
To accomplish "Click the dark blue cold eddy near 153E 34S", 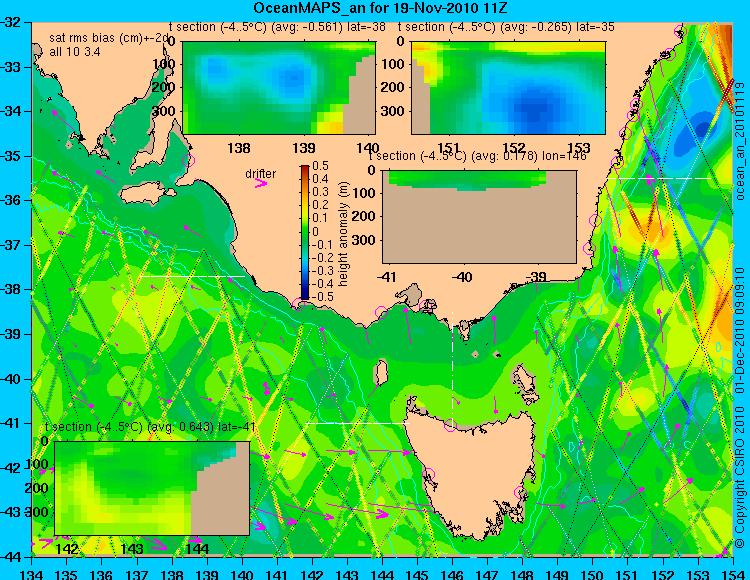I will click(x=702, y=128).
